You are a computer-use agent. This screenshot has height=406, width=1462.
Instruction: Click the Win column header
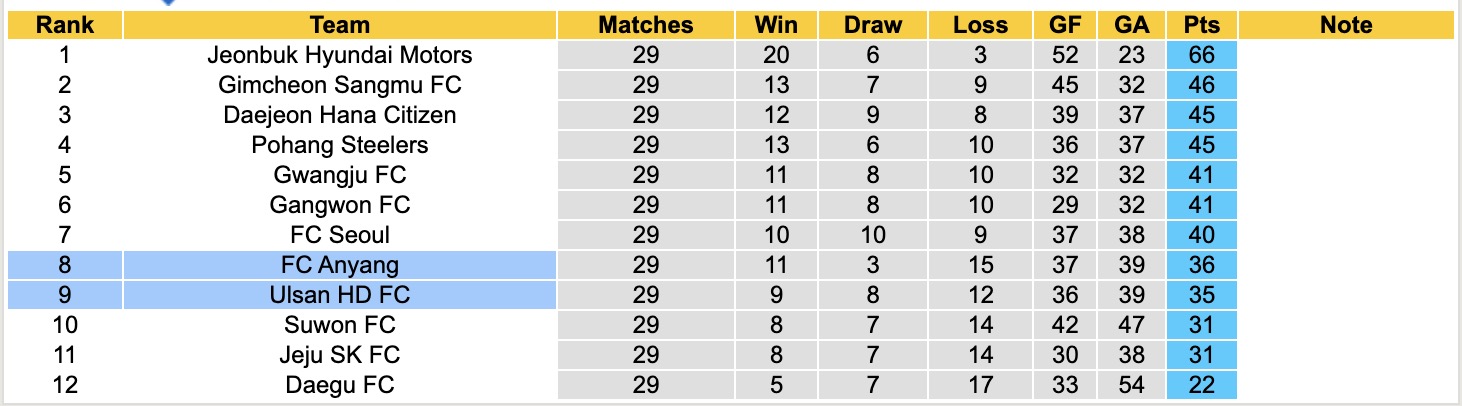pyautogui.click(x=776, y=25)
